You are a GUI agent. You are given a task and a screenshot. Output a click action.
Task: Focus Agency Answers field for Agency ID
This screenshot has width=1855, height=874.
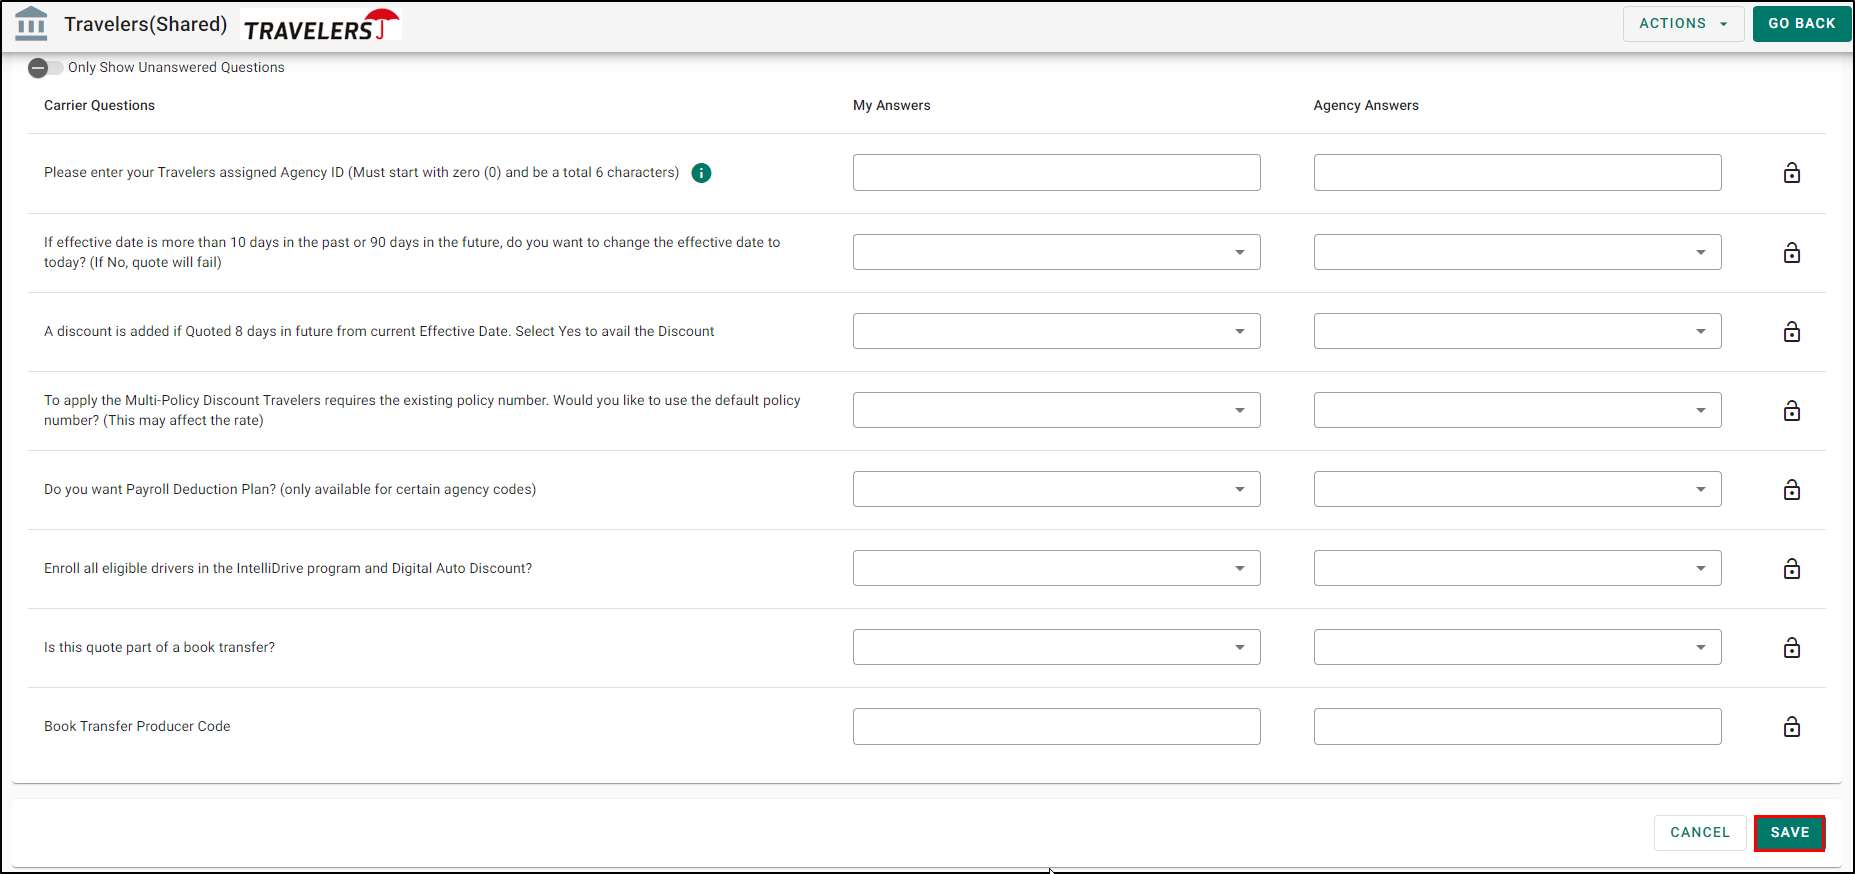[1517, 173]
